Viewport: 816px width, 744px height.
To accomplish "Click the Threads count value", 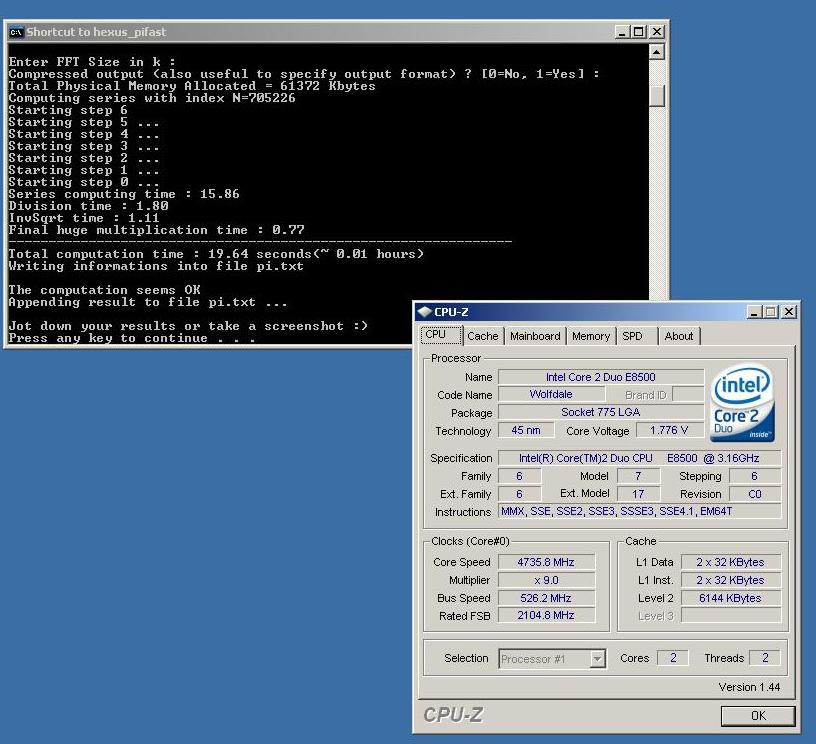I will [x=764, y=658].
